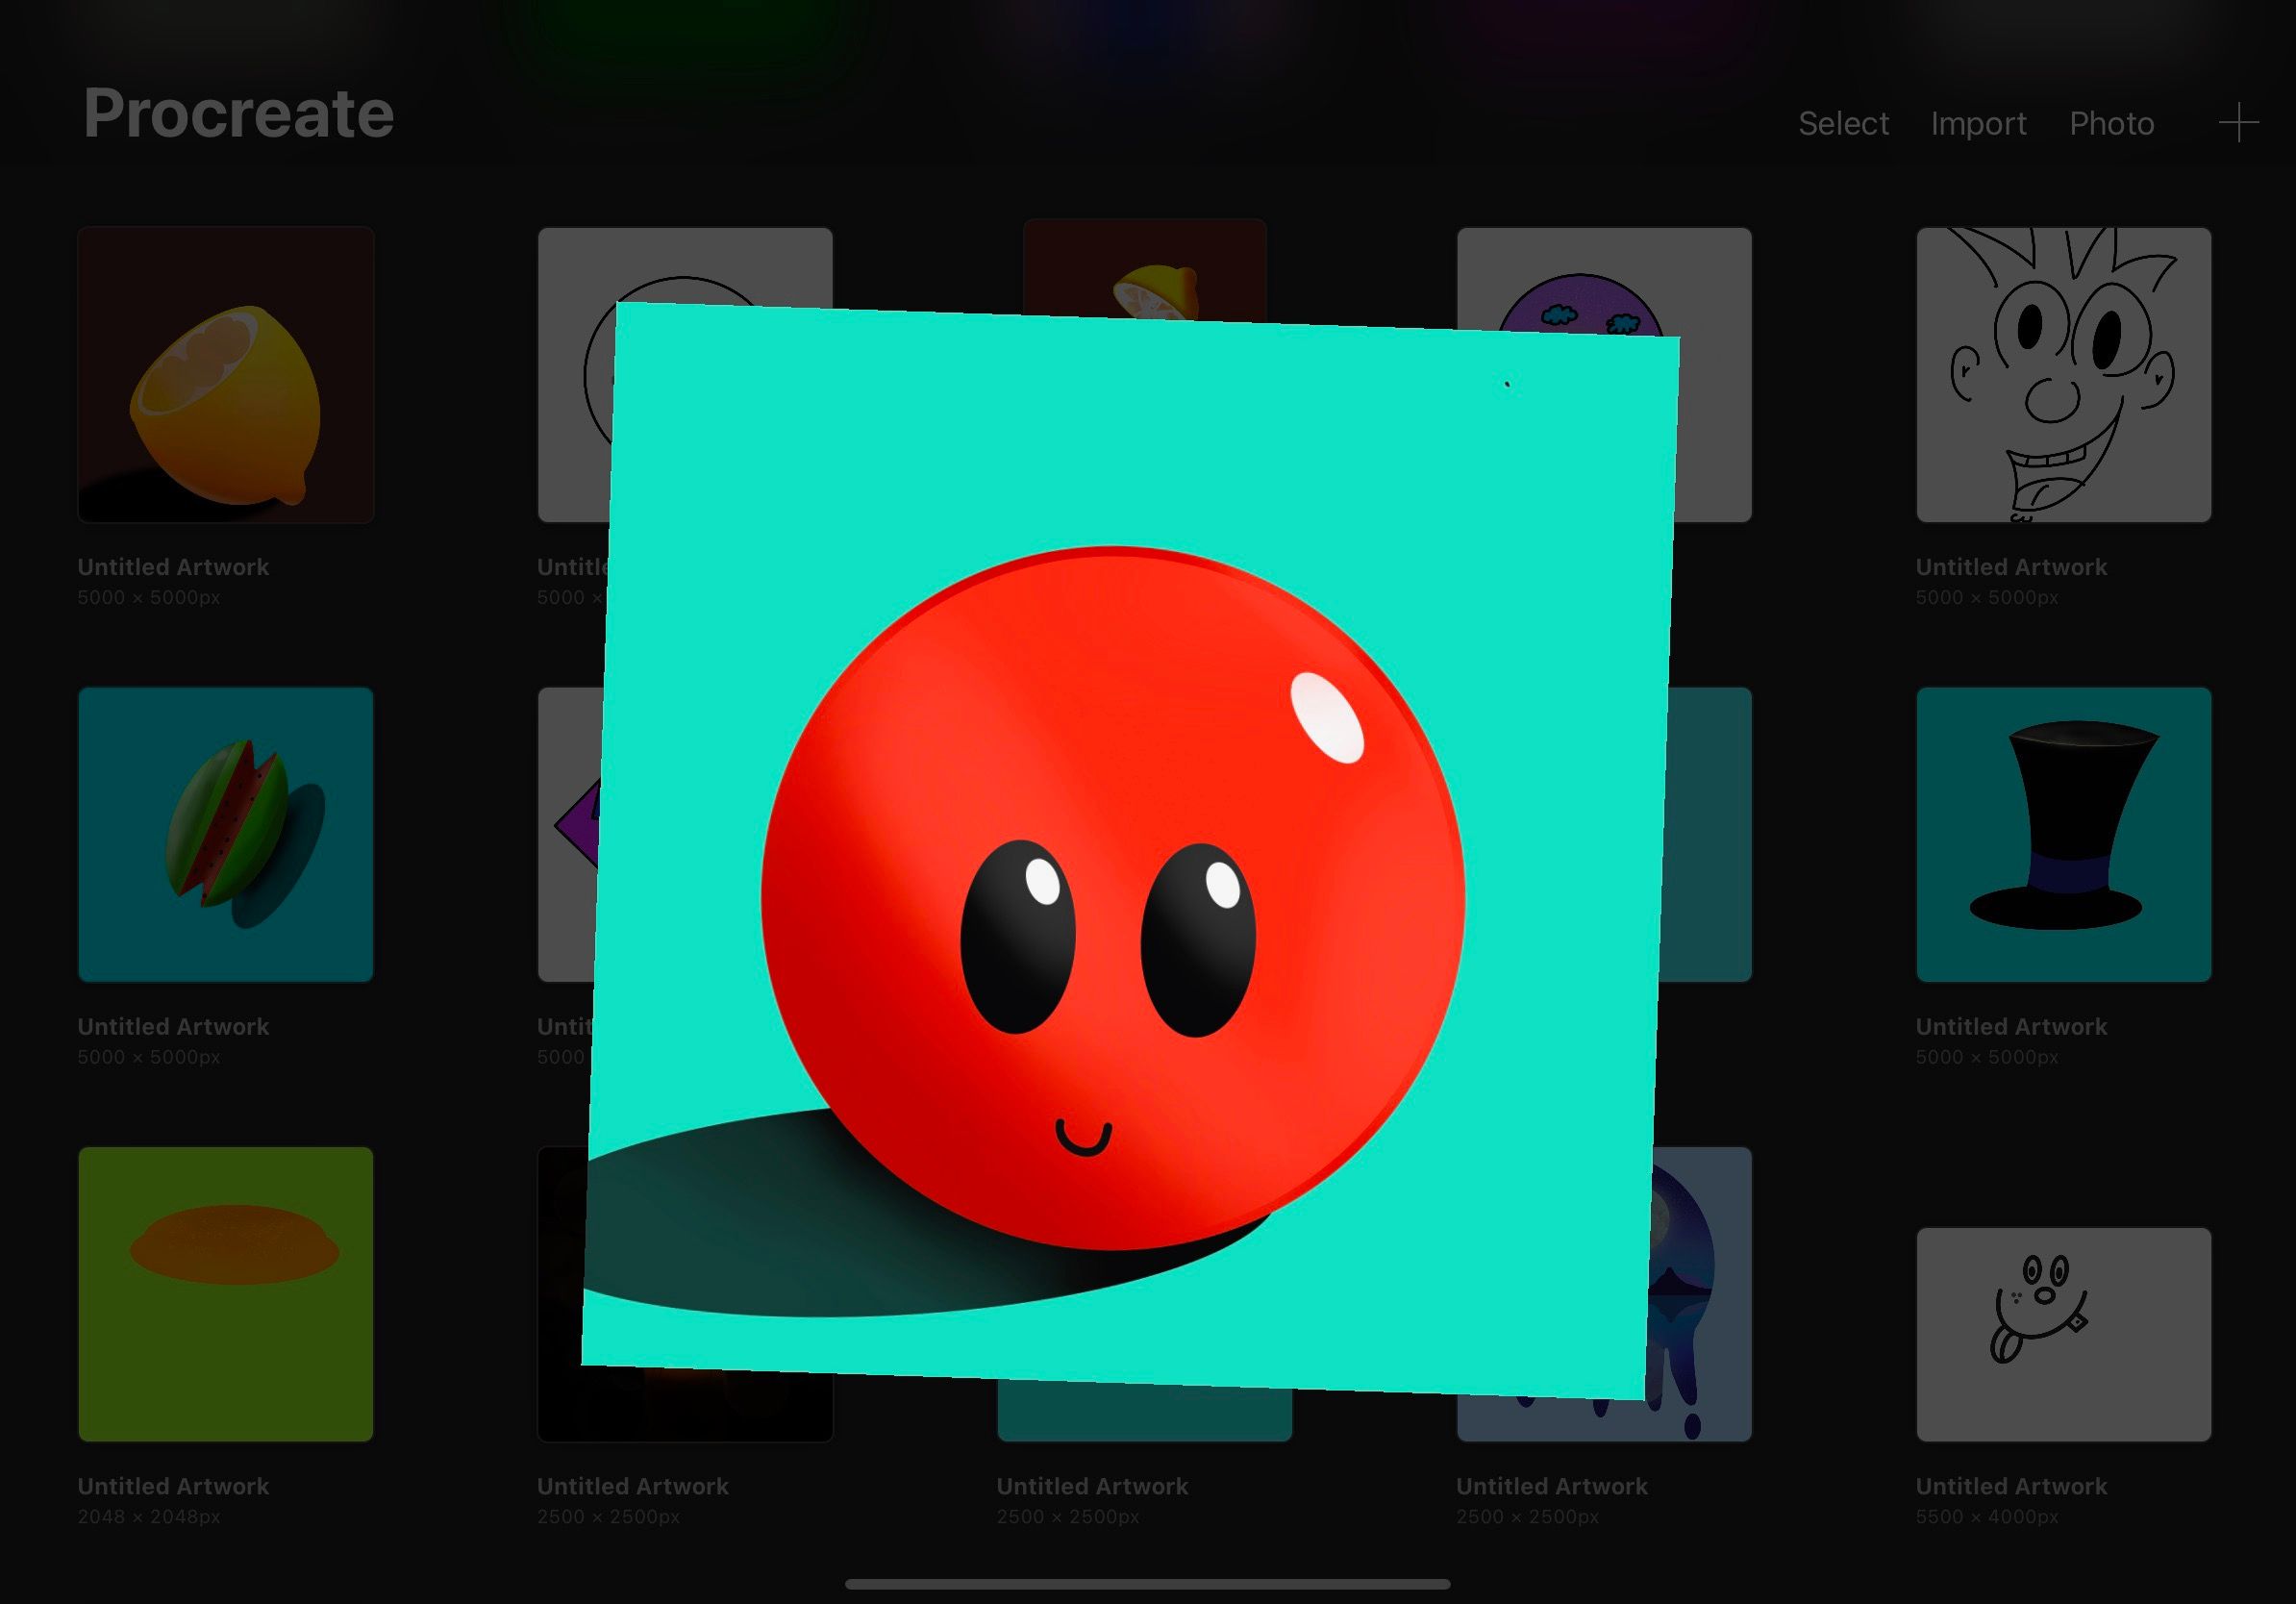The image size is (2296, 1604).
Task: Select the cartoon character sketch
Action: (2064, 373)
